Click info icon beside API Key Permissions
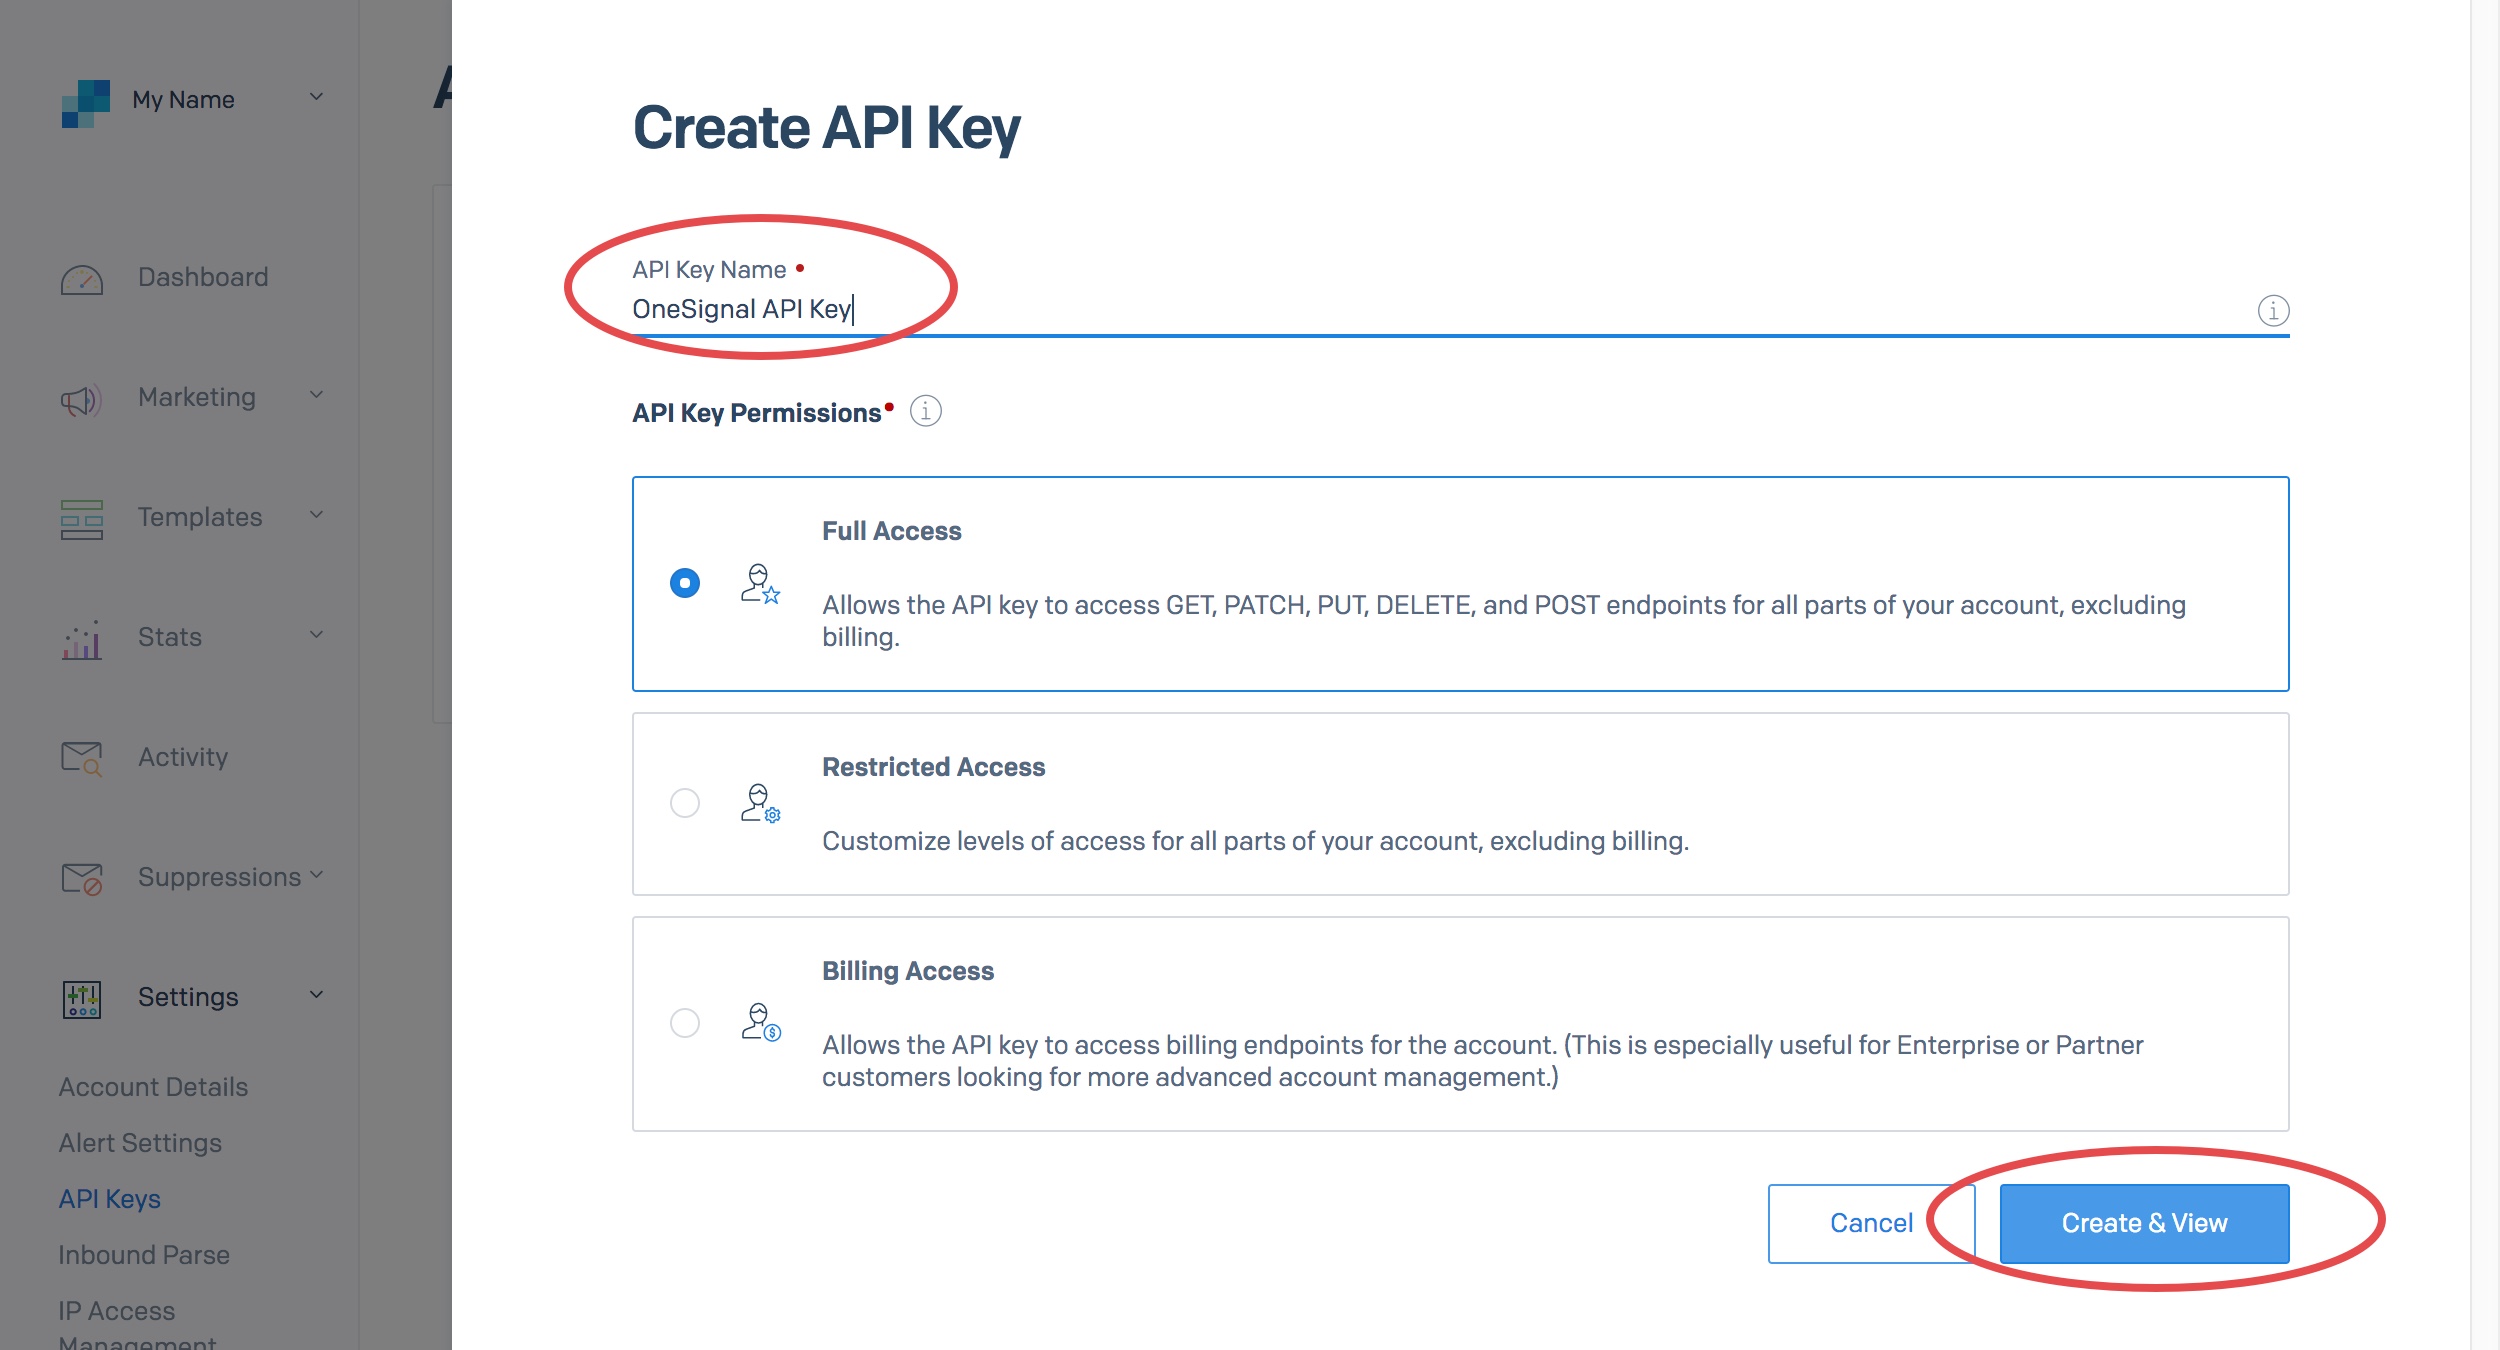 pos(926,411)
